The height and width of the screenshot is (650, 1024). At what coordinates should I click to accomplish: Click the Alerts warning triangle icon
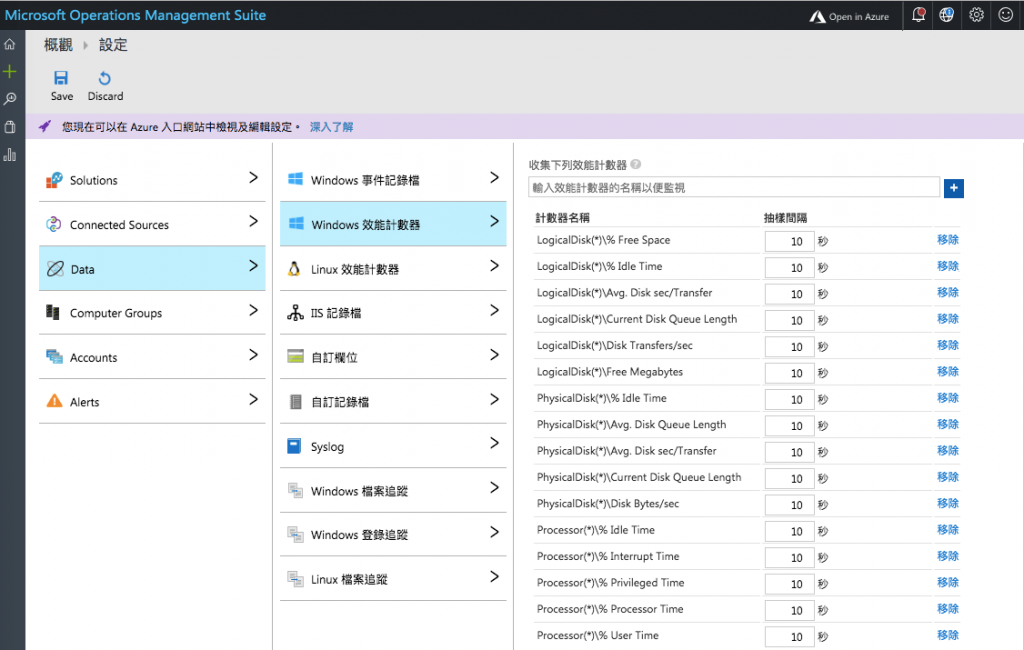pyautogui.click(x=54, y=401)
